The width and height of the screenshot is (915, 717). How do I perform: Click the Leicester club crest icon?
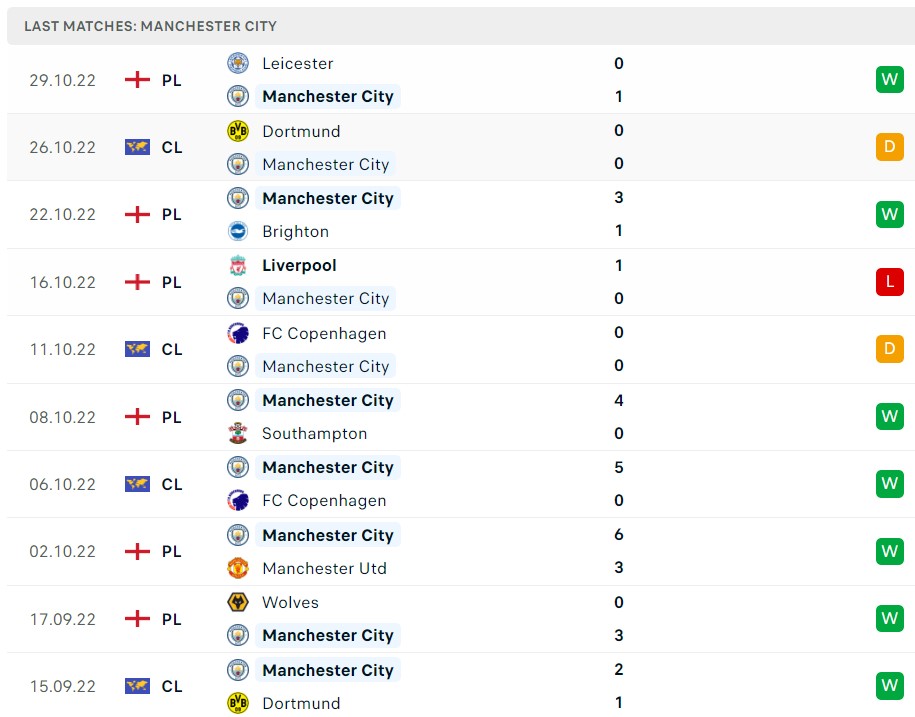coord(238,63)
